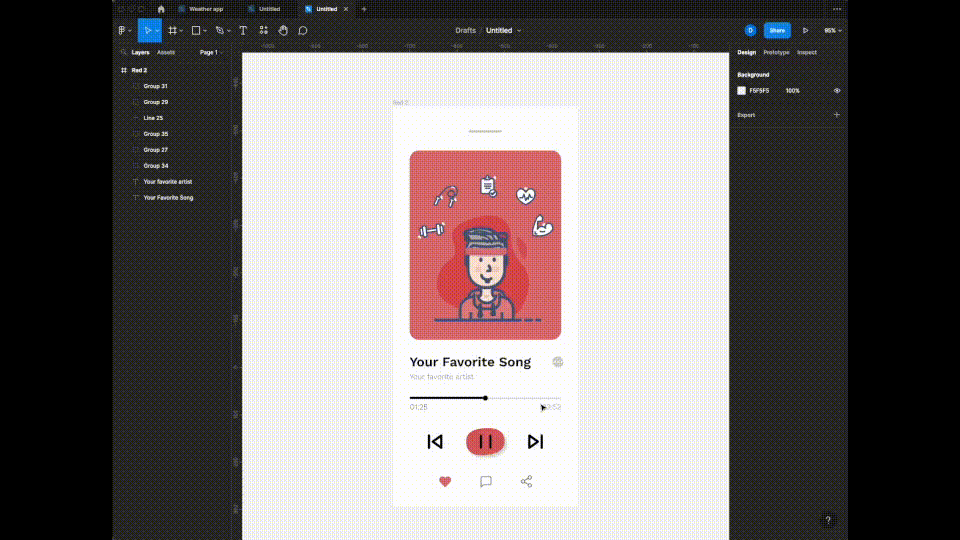
Task: Click the Present play icon
Action: coord(805,30)
